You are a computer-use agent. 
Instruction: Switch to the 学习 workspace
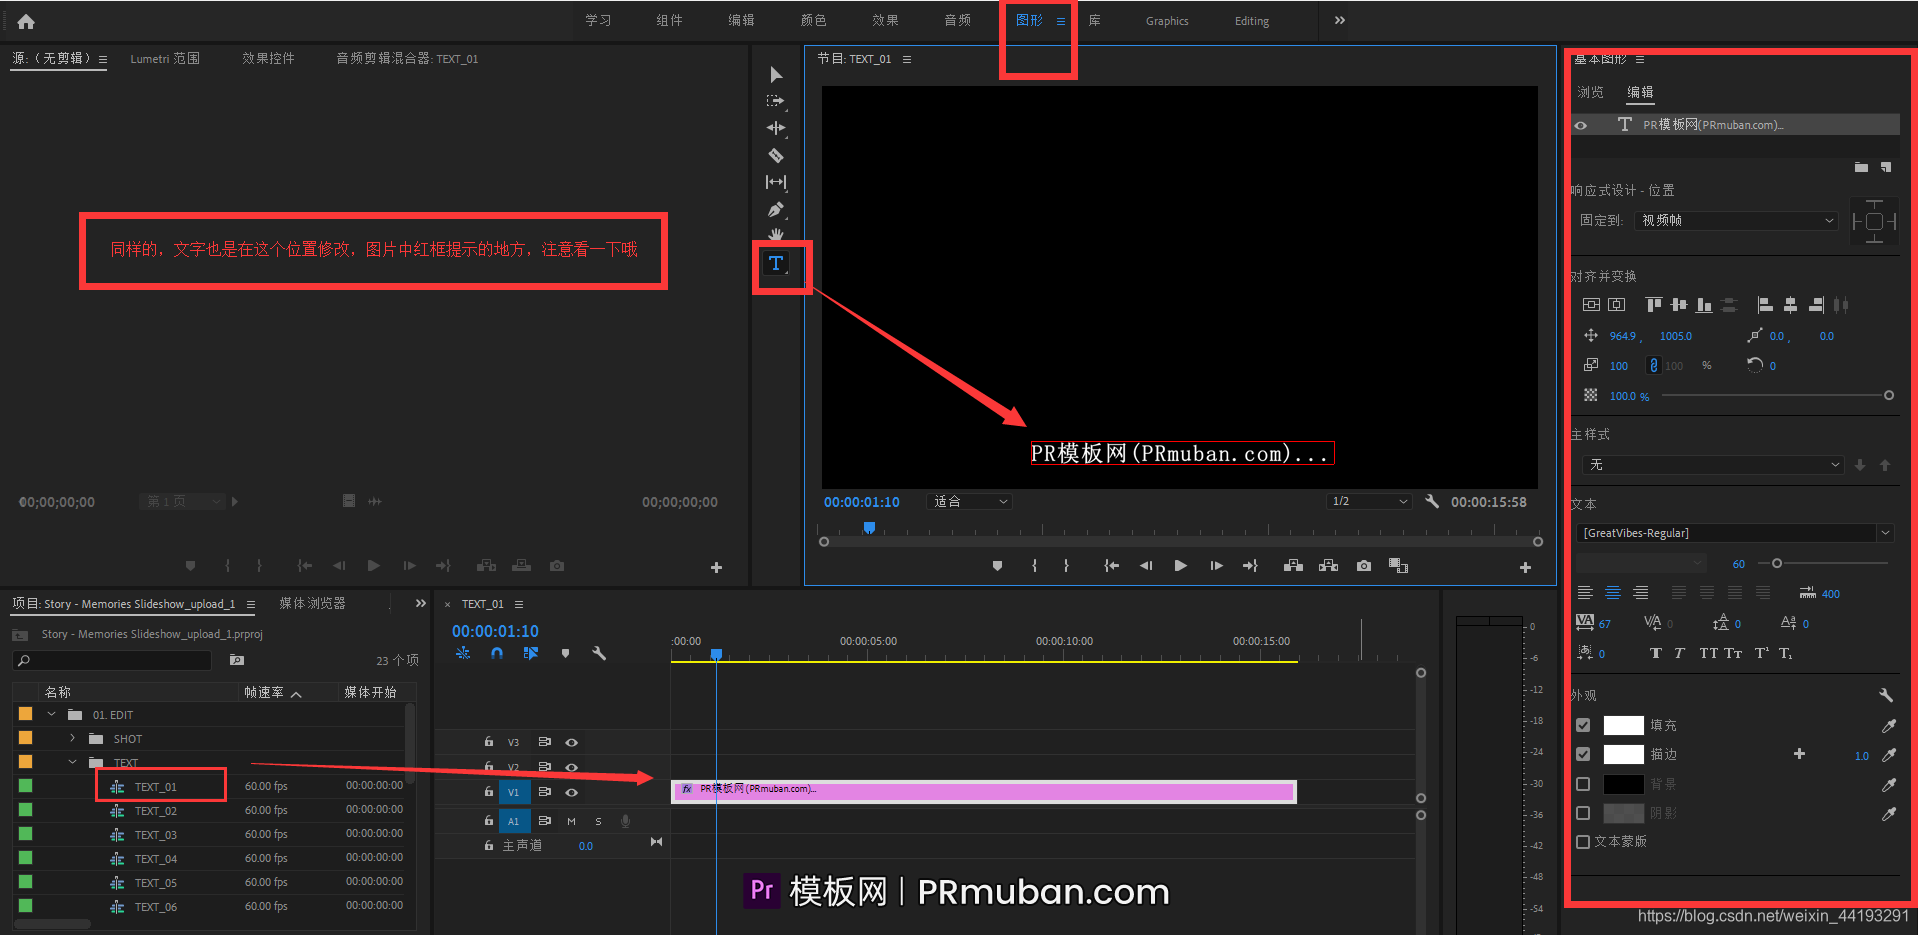(x=598, y=20)
